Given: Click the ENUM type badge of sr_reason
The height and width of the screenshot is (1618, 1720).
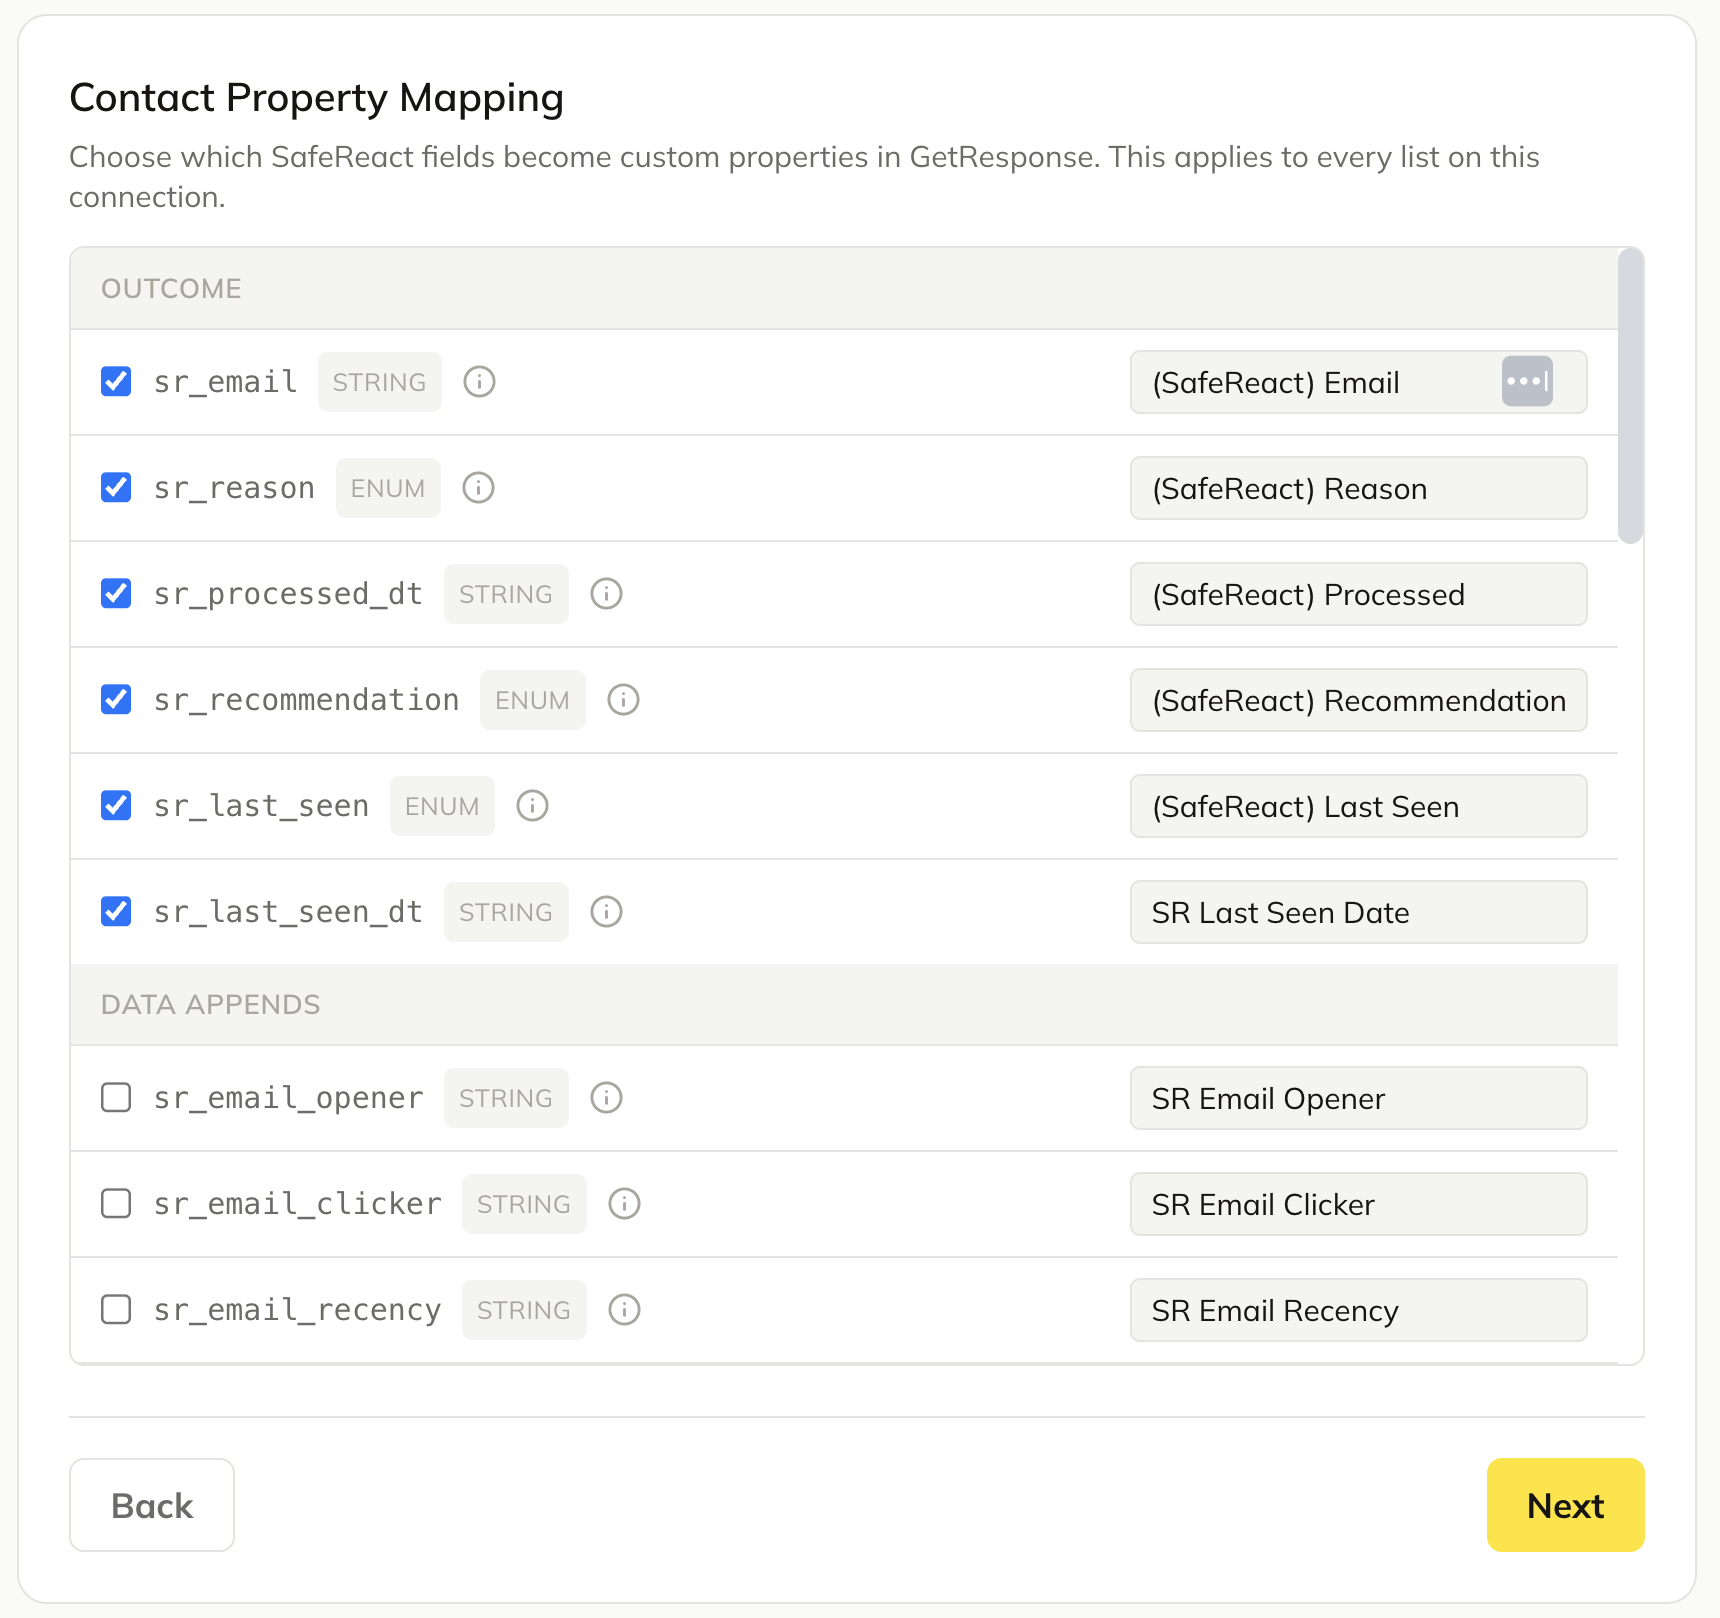Looking at the screenshot, I should coord(388,488).
